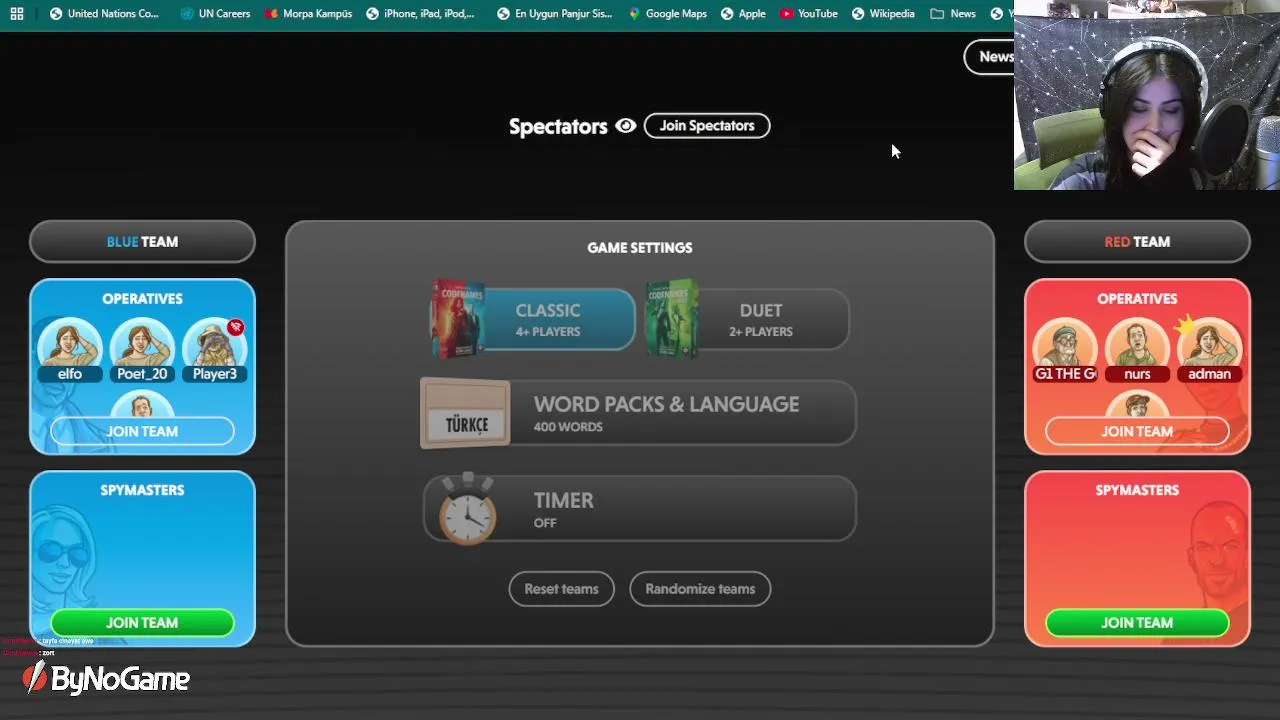1280x720 pixels.
Task: Click the nurs player avatar
Action: click(x=1137, y=349)
